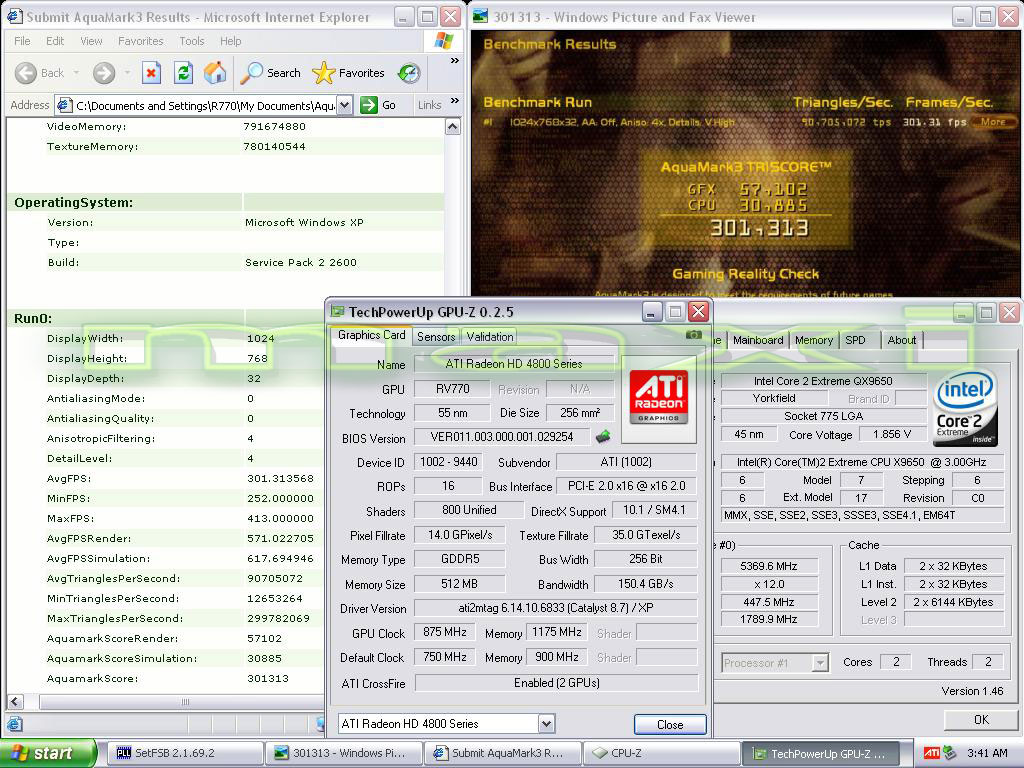Screen dimensions: 1024x768
Task: Switch to the About tab in CPU-Z
Action: click(x=901, y=340)
